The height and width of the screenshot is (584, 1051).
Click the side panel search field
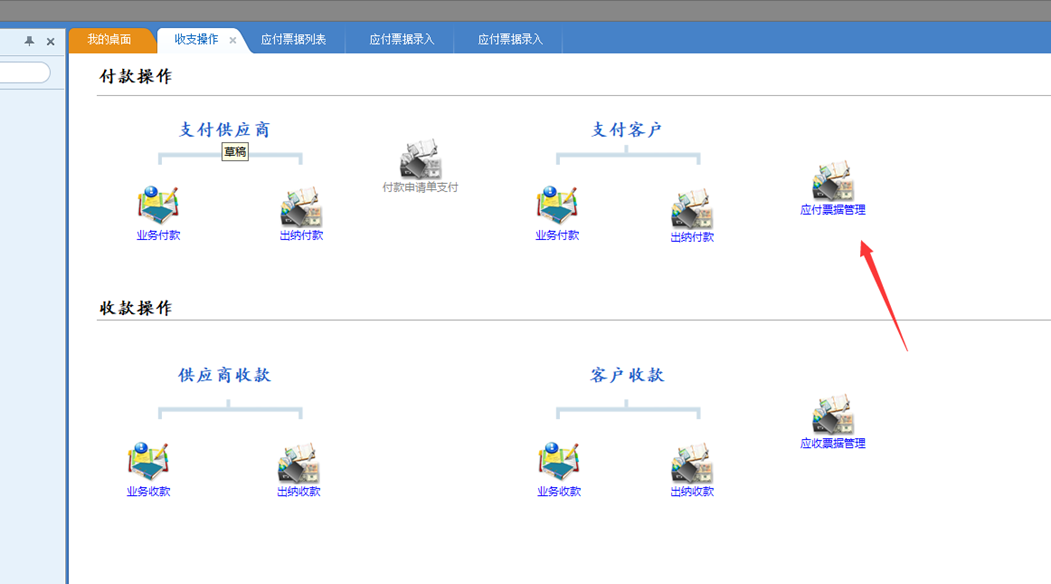[24, 72]
